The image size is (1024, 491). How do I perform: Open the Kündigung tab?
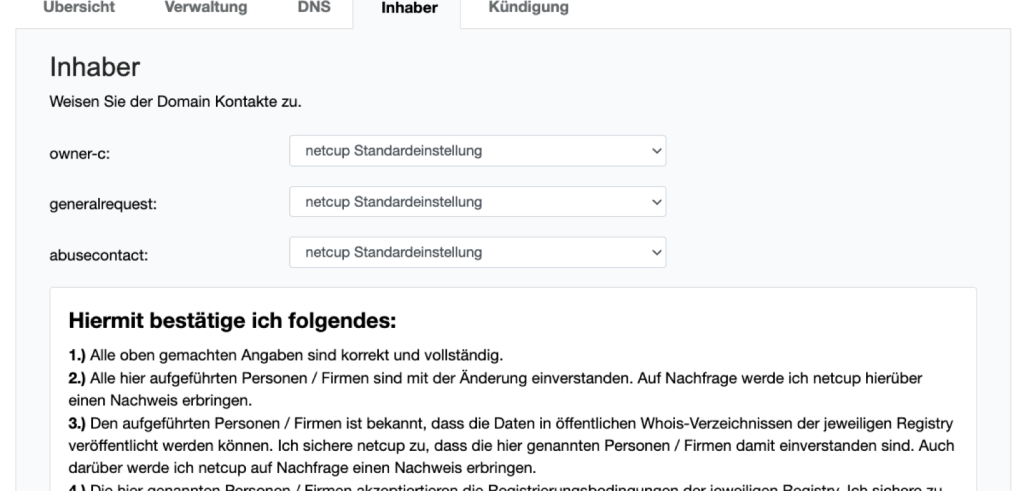pyautogui.click(x=528, y=8)
